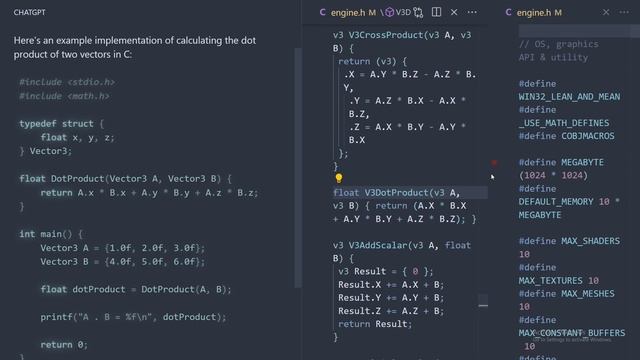Image resolution: width=640 pixels, height=360 pixels.
Task: Open more actions menu of right editor
Action: (x=624, y=12)
